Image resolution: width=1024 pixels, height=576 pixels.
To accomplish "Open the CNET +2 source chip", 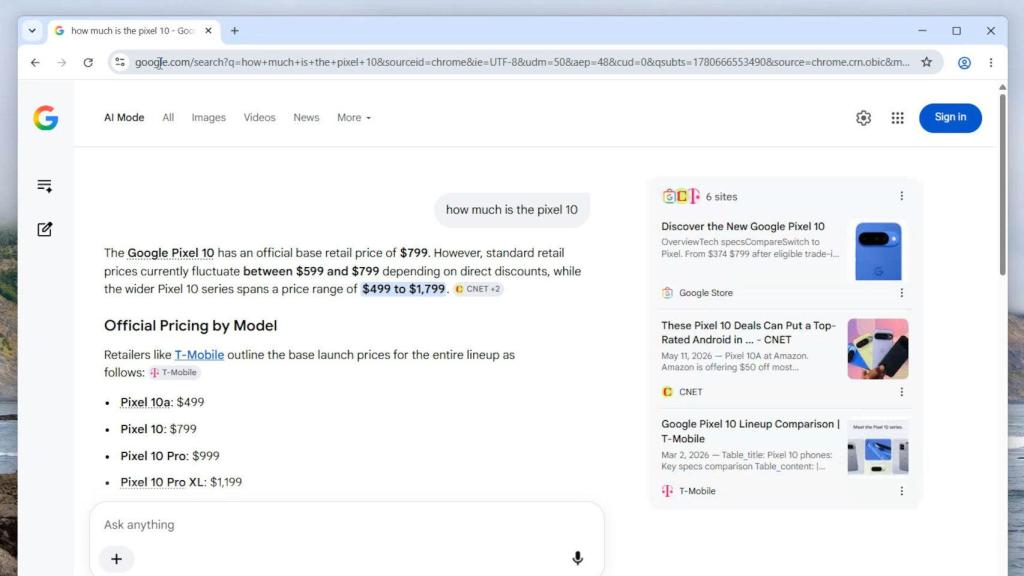I will [x=478, y=289].
